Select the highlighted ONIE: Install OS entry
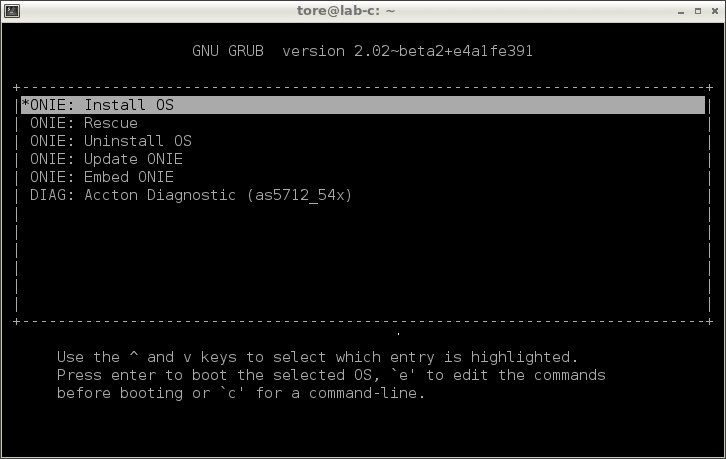Viewport: 726px width, 459px height. (x=363, y=105)
